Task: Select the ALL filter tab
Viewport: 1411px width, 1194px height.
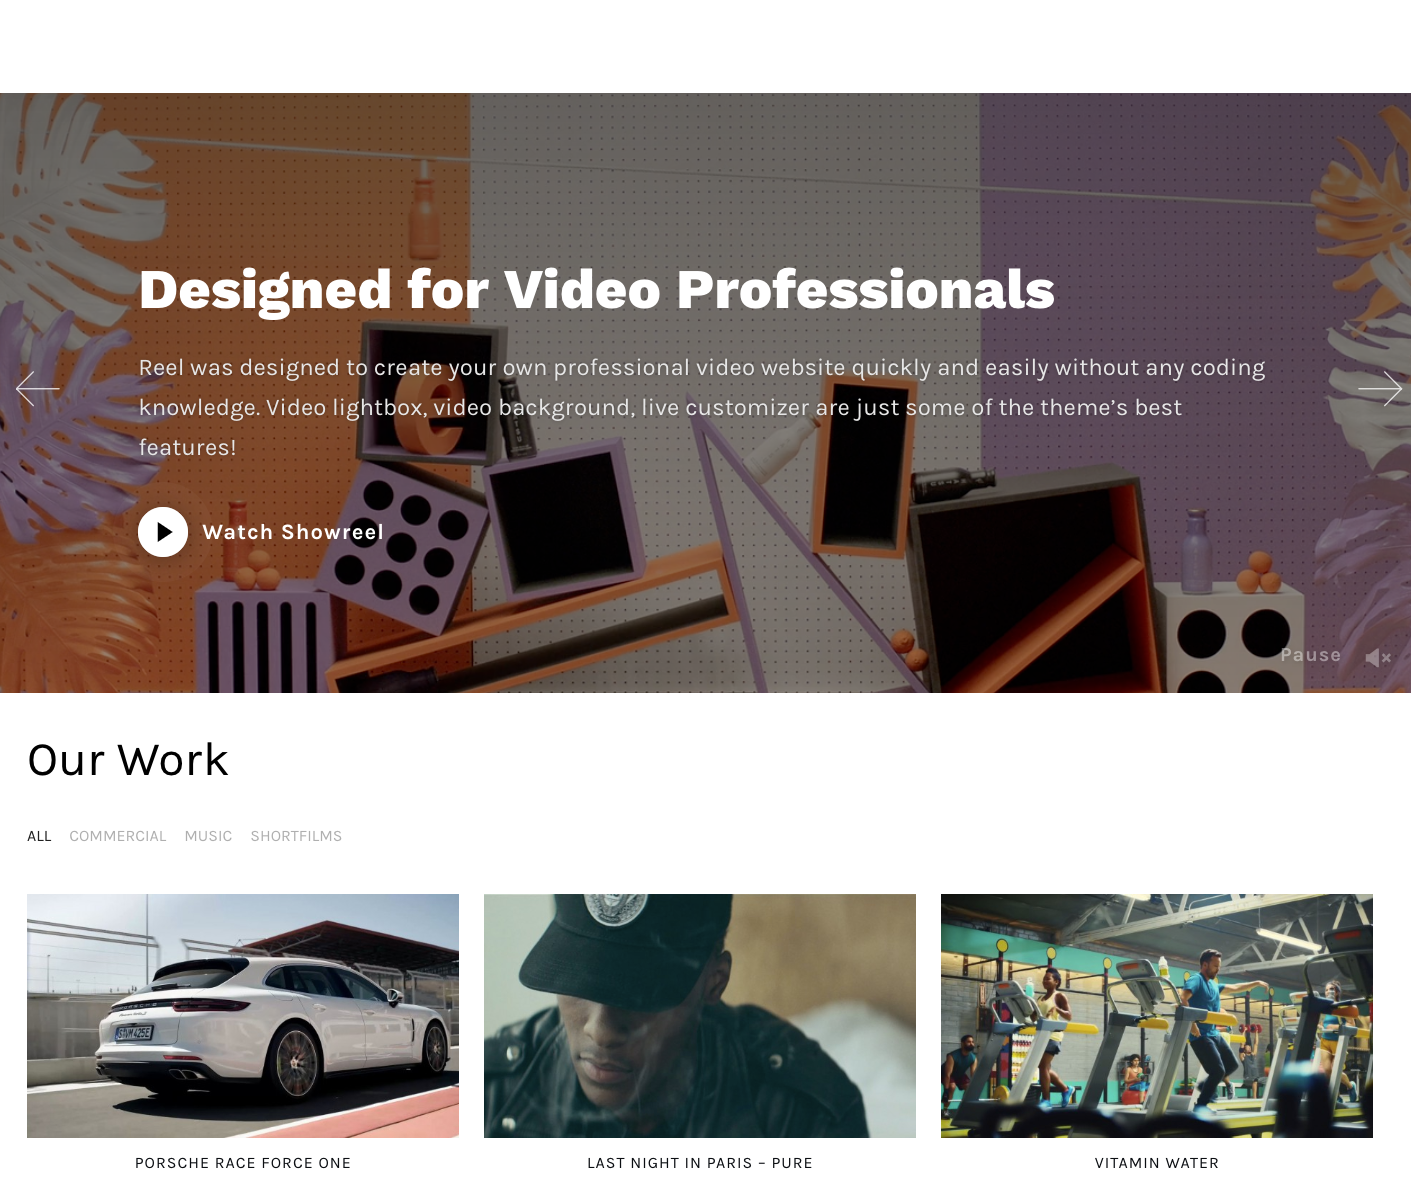Action: click(39, 836)
